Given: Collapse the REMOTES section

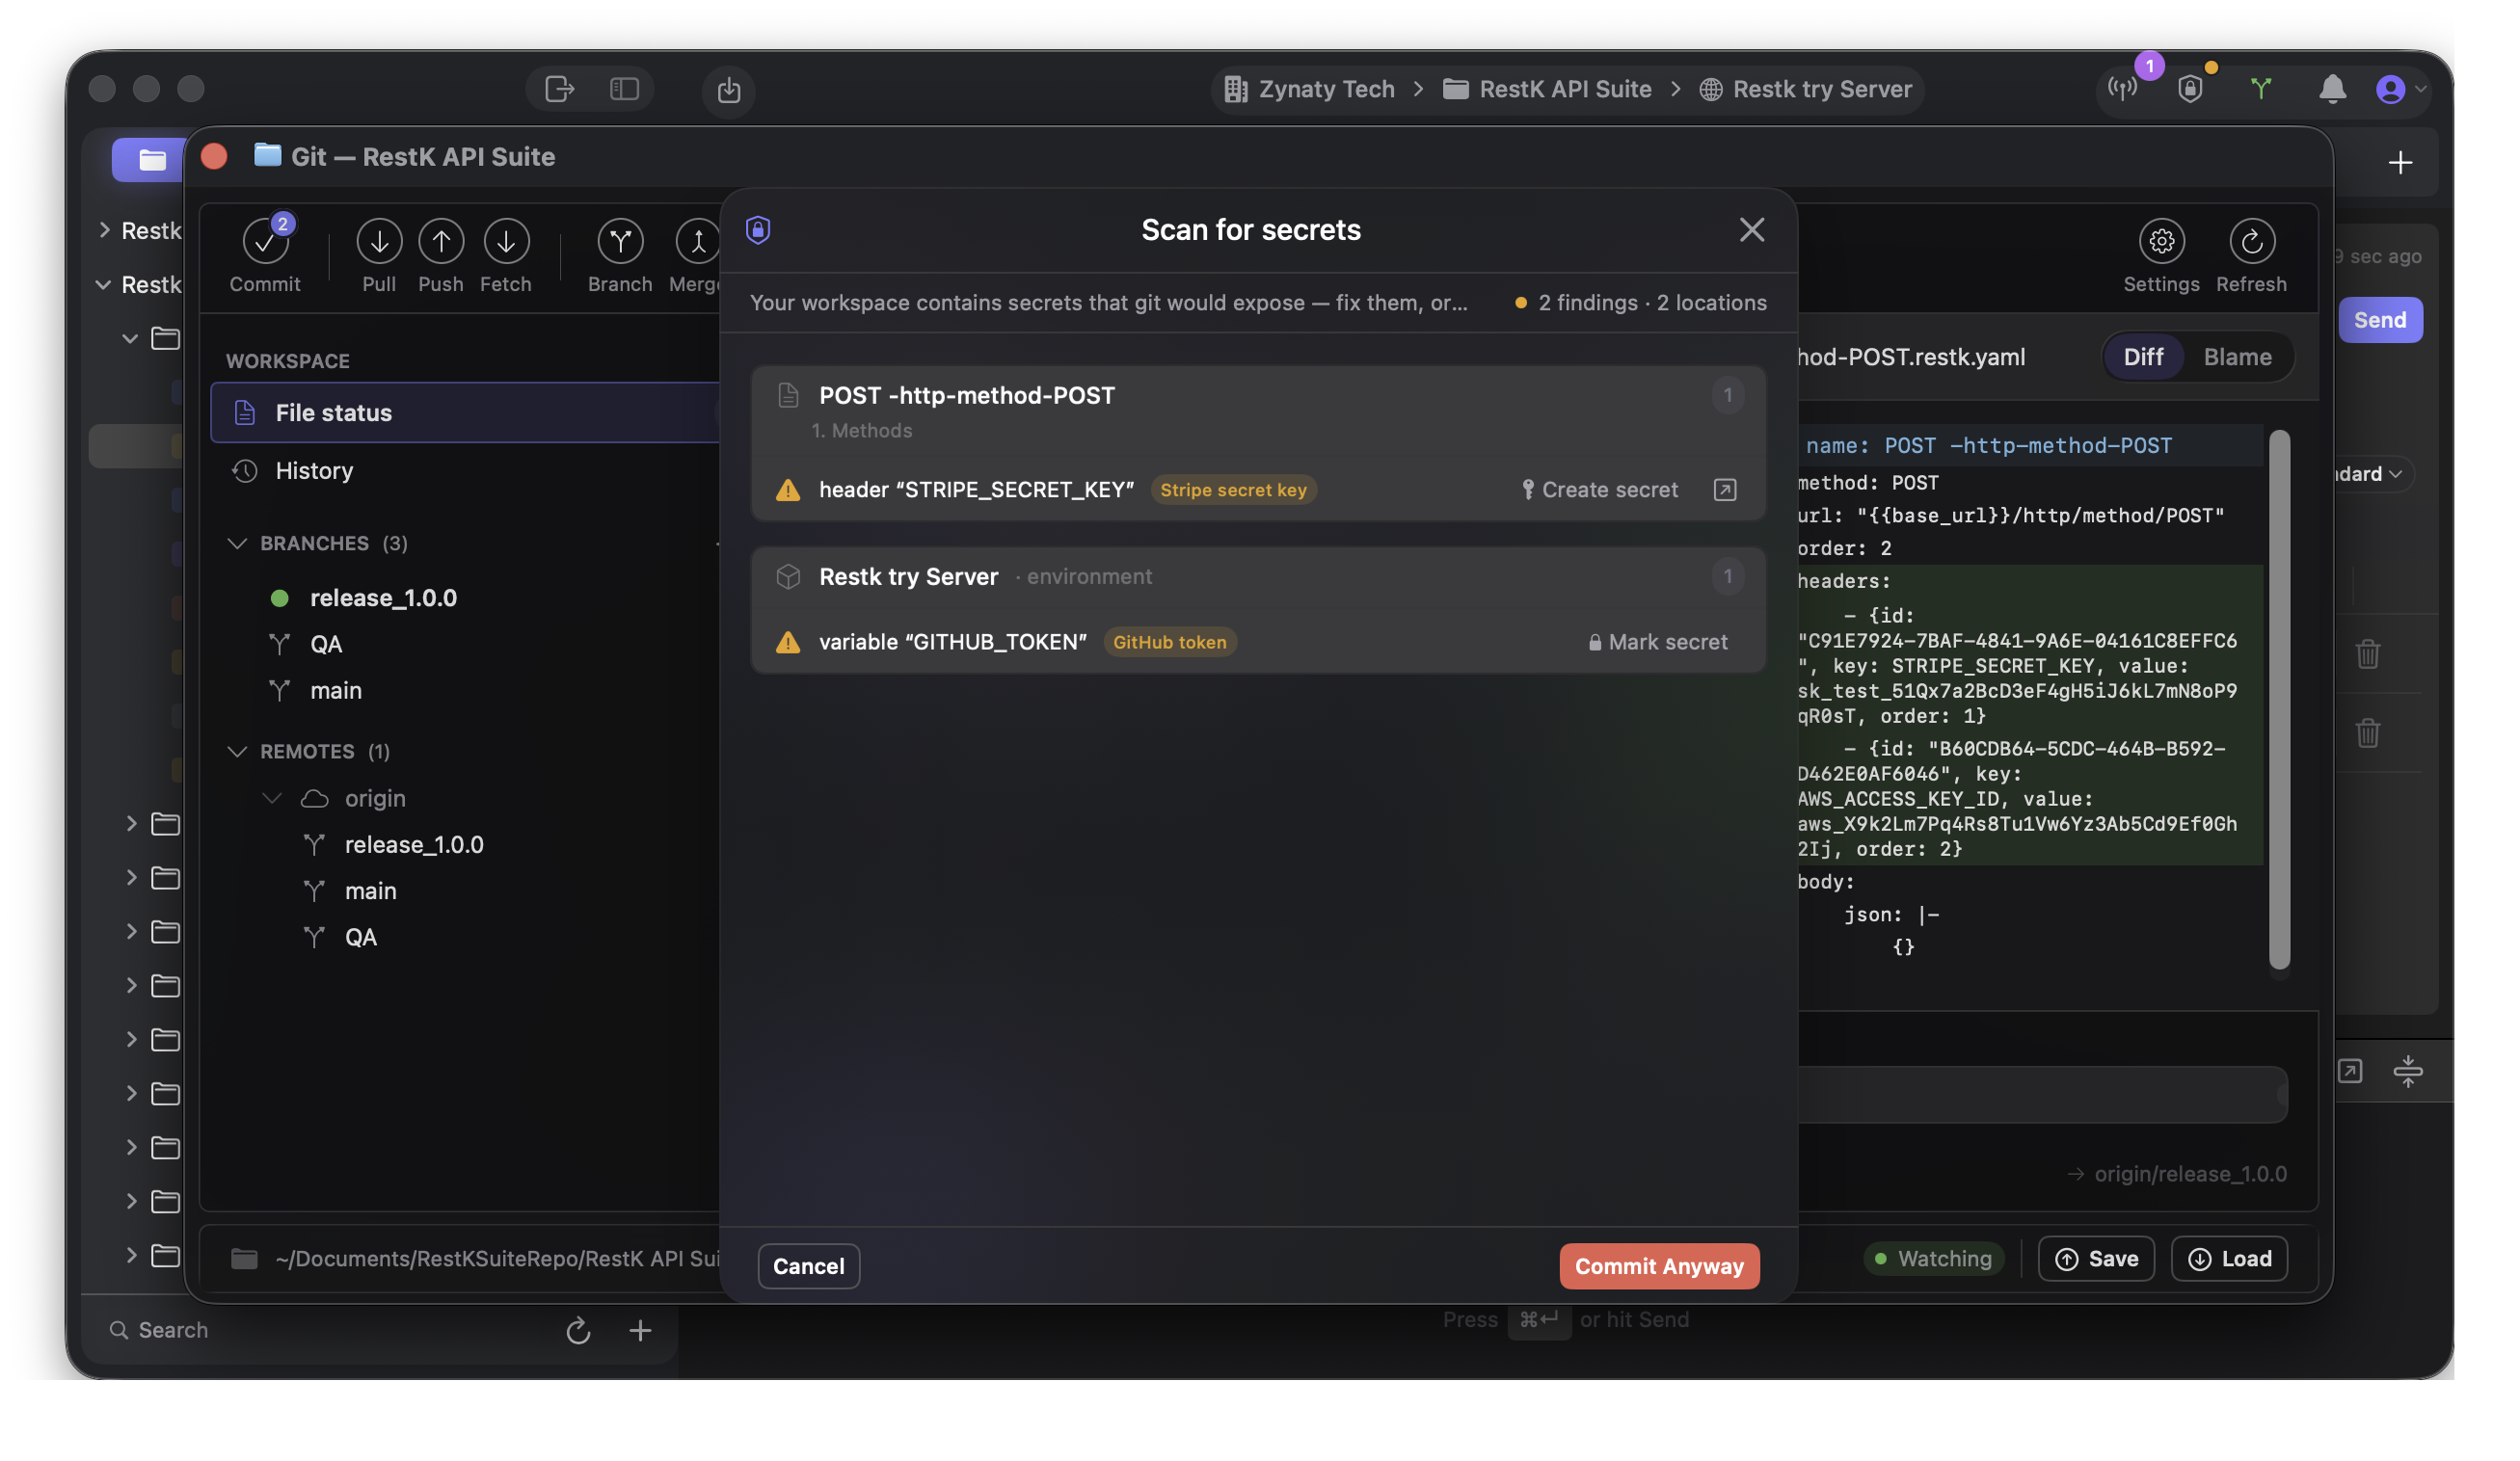Looking at the screenshot, I should pyautogui.click(x=237, y=751).
